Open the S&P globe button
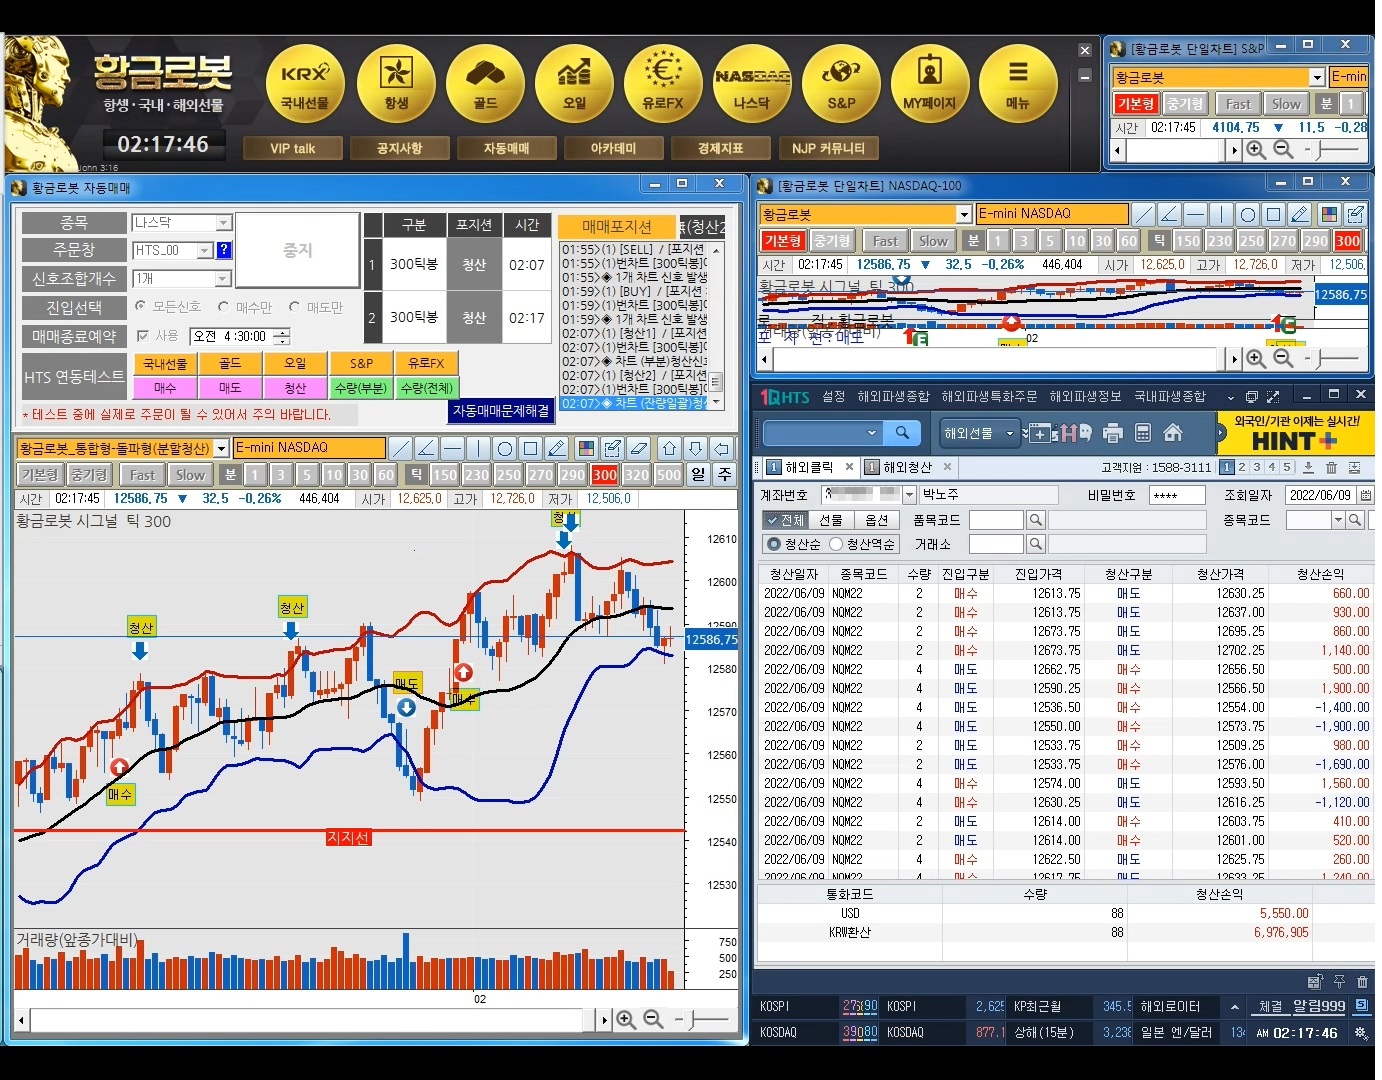Screen dimensions: 1382x1080 pyautogui.click(x=841, y=82)
